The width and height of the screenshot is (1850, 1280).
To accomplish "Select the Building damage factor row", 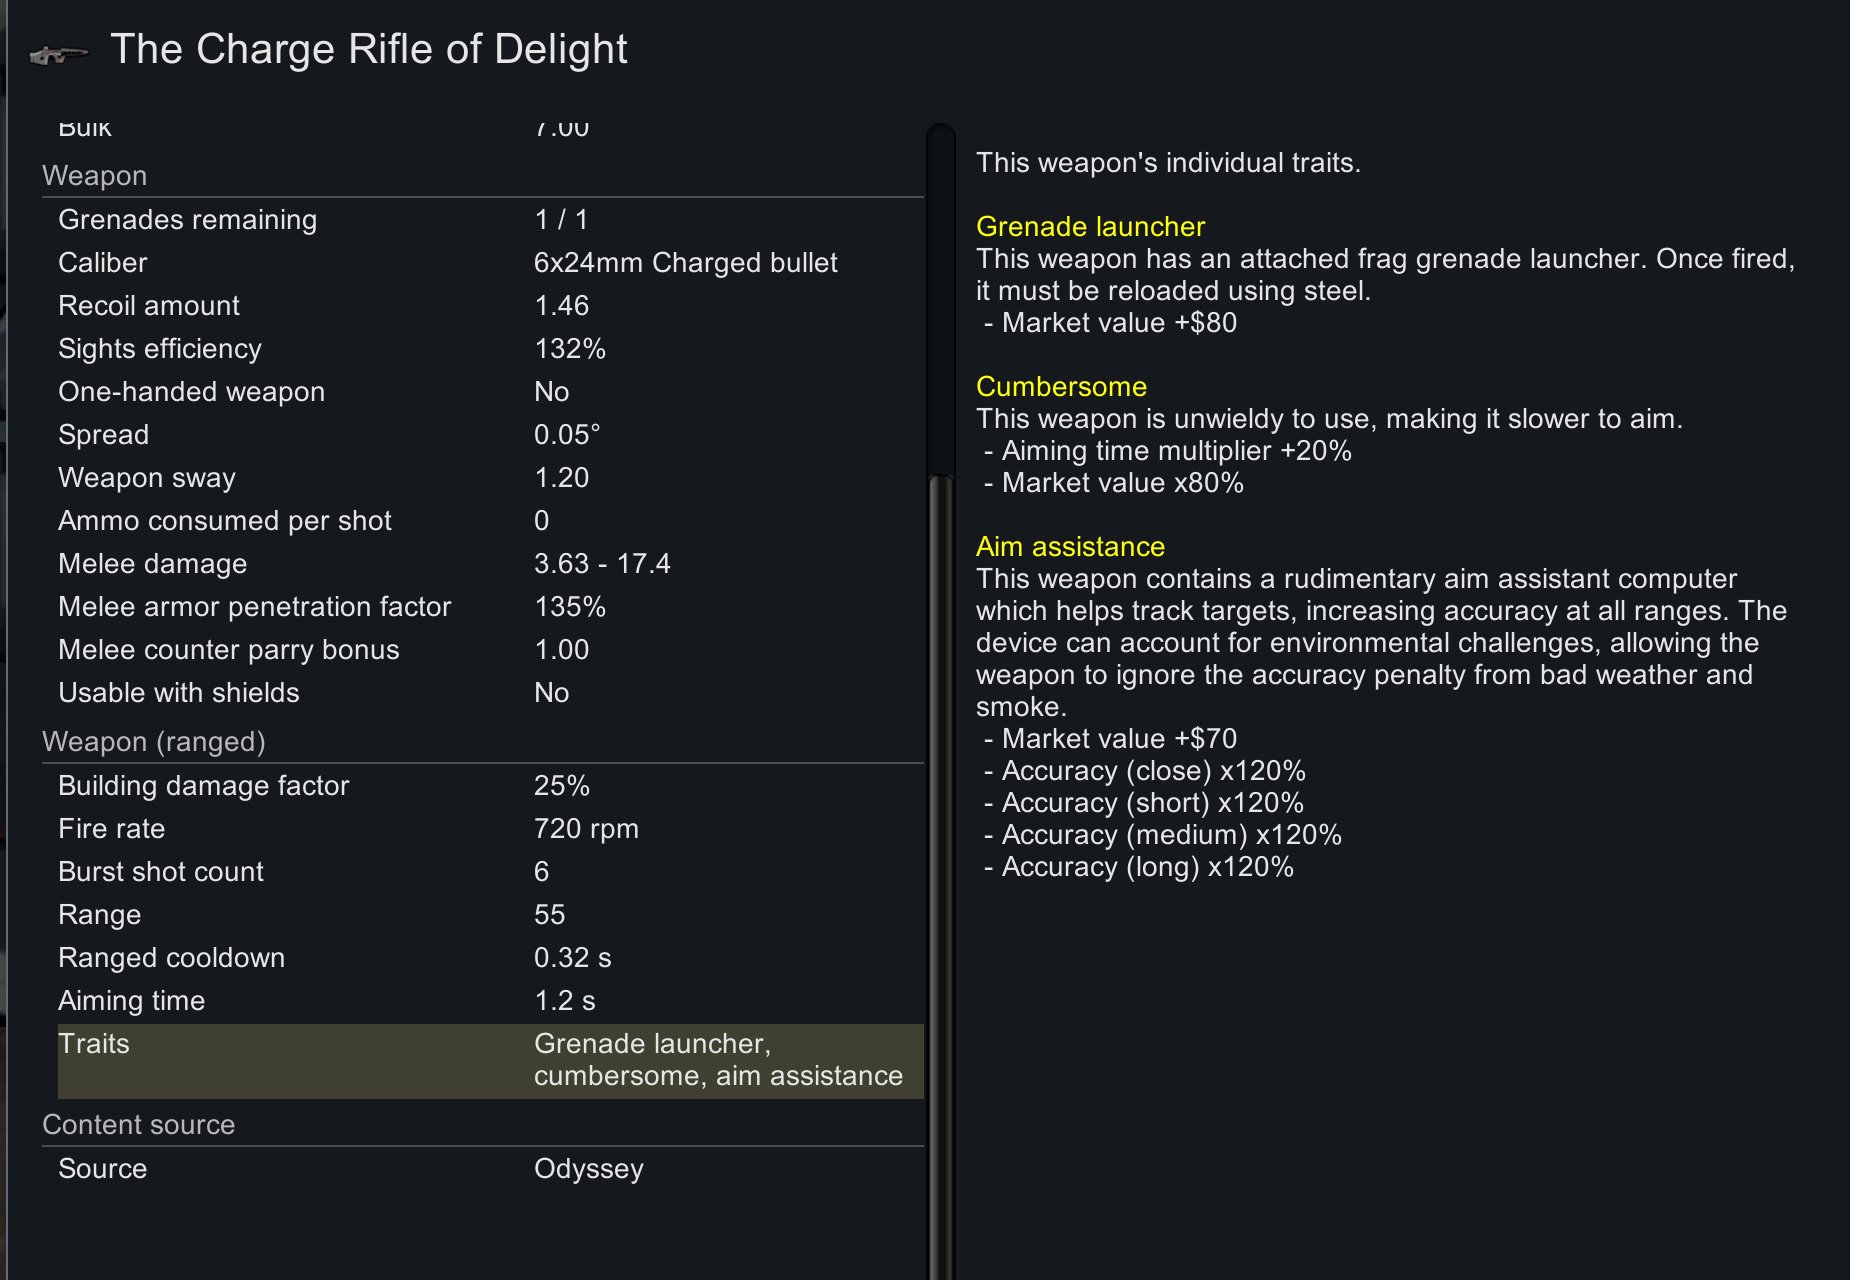I will pyautogui.click(x=491, y=786).
